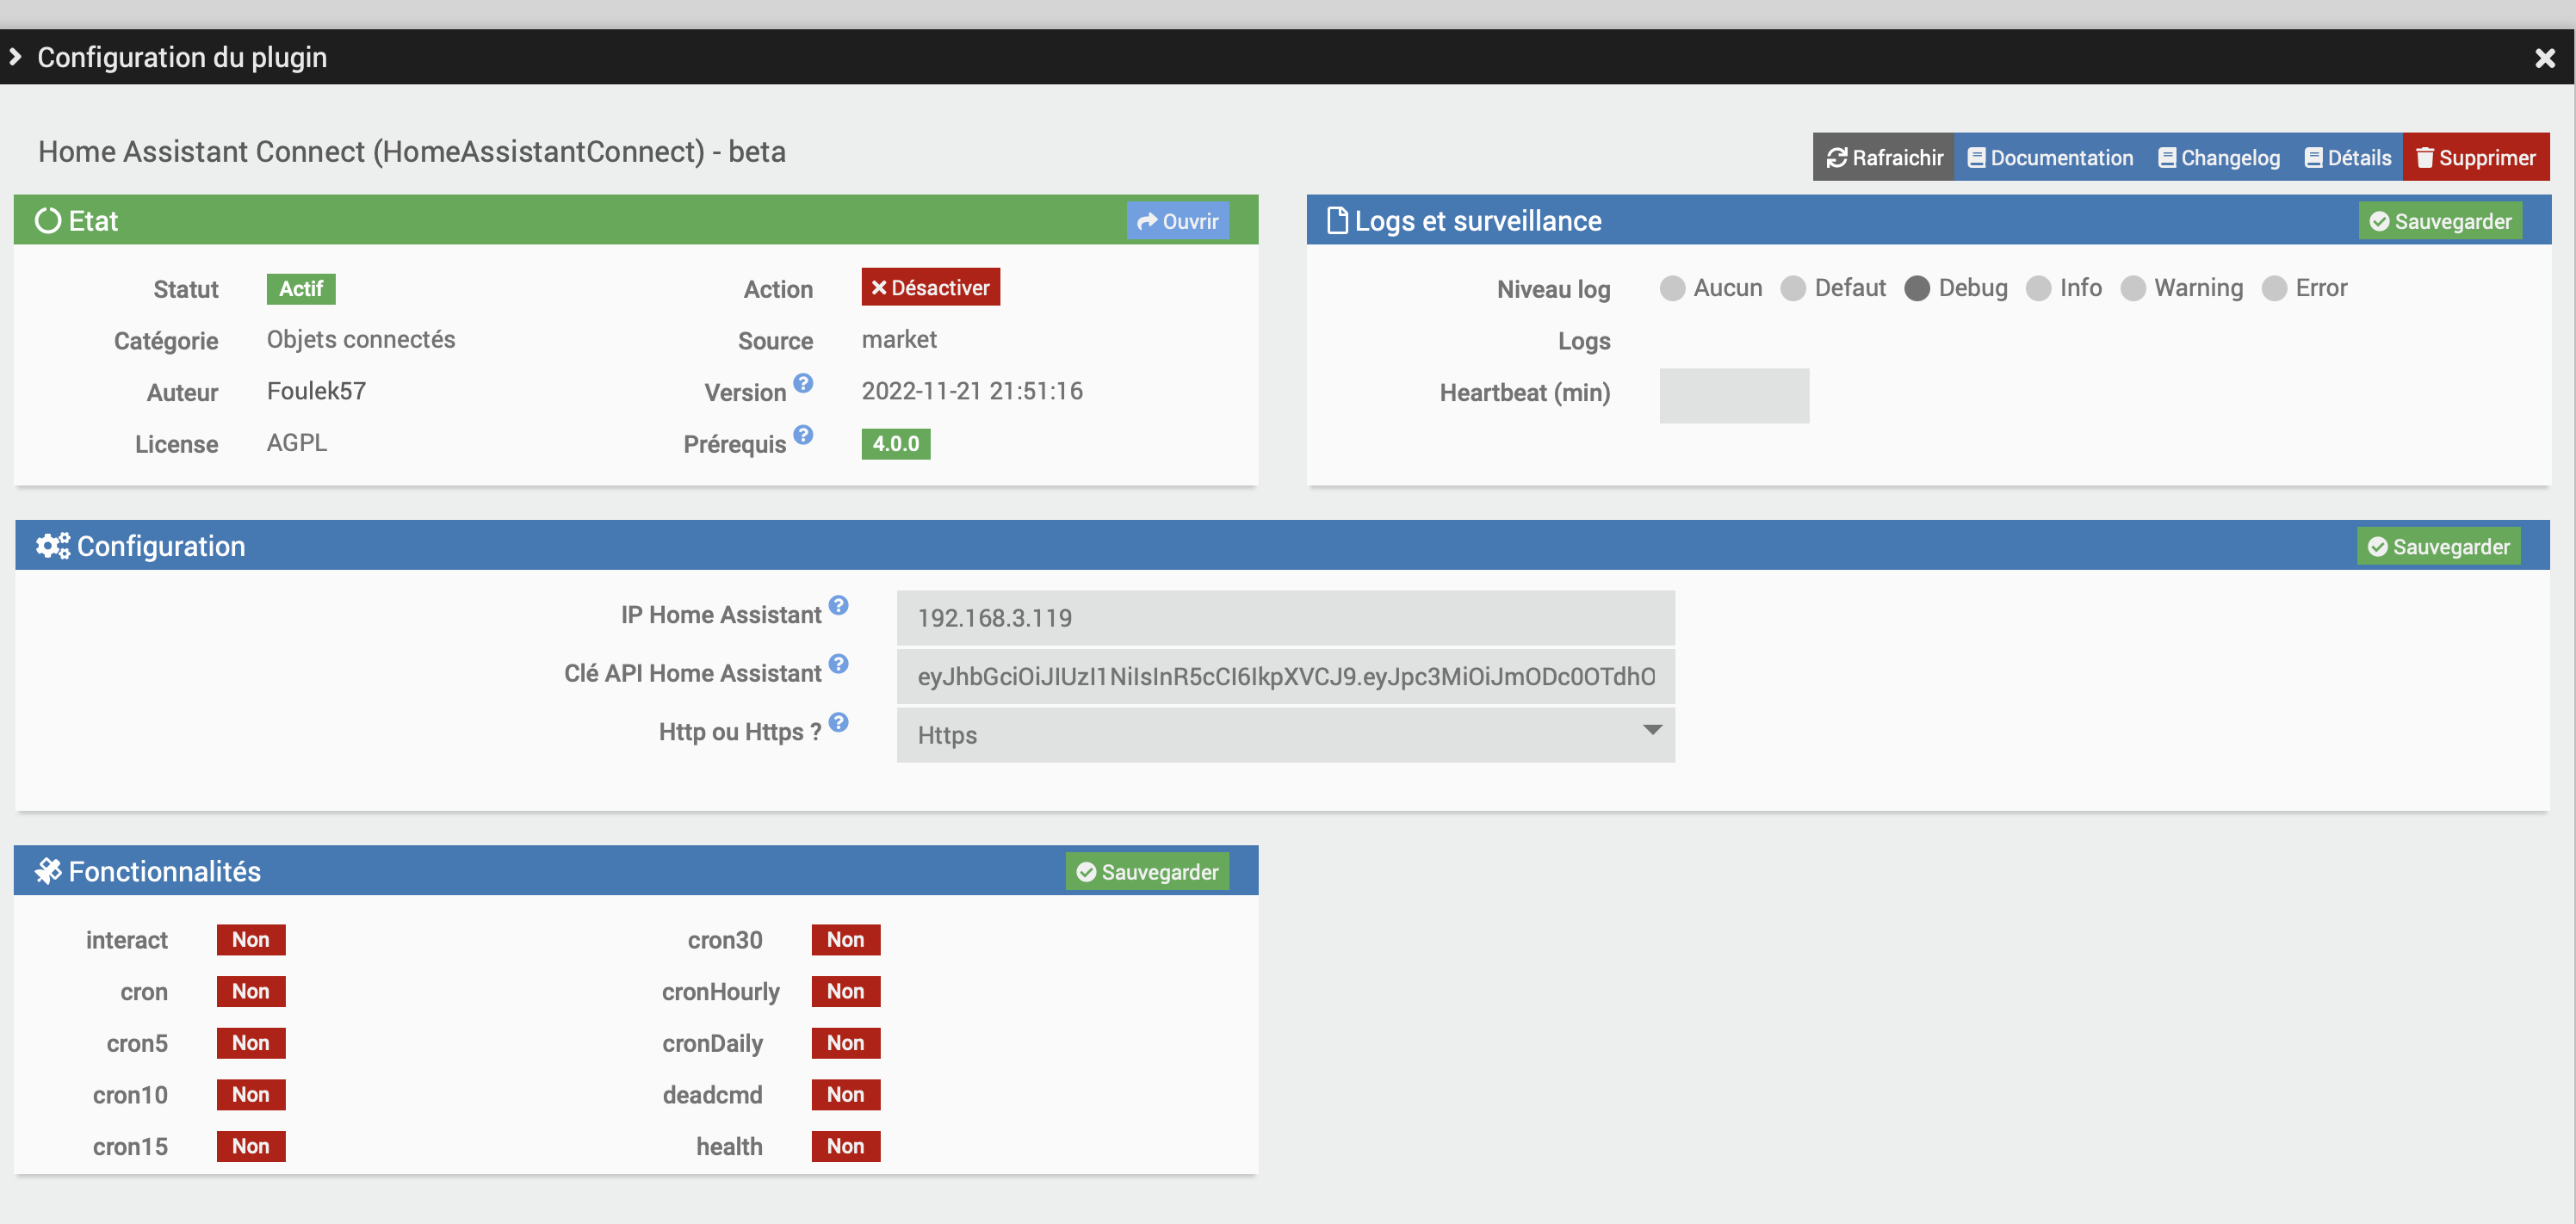The image size is (2576, 1224).
Task: Click the green Actif status badge
Action: pyautogui.click(x=301, y=289)
